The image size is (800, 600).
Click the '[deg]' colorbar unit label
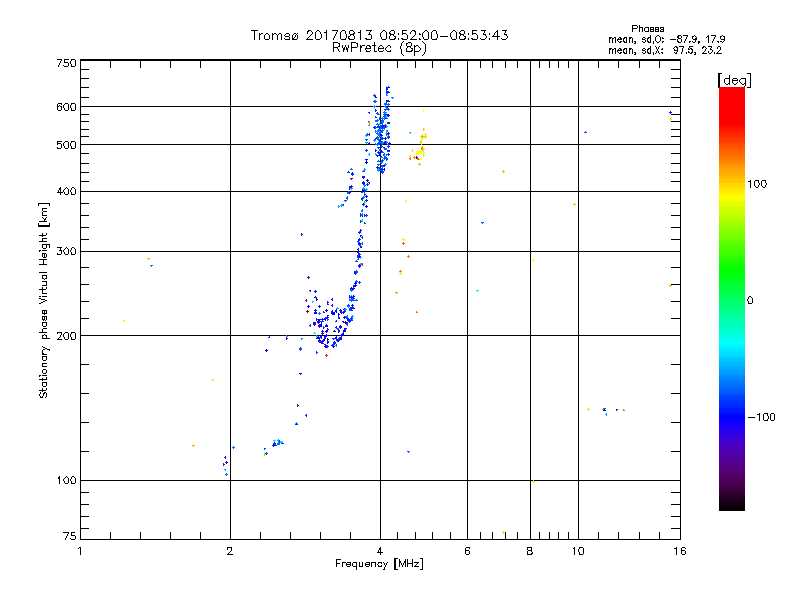pyautogui.click(x=734, y=80)
